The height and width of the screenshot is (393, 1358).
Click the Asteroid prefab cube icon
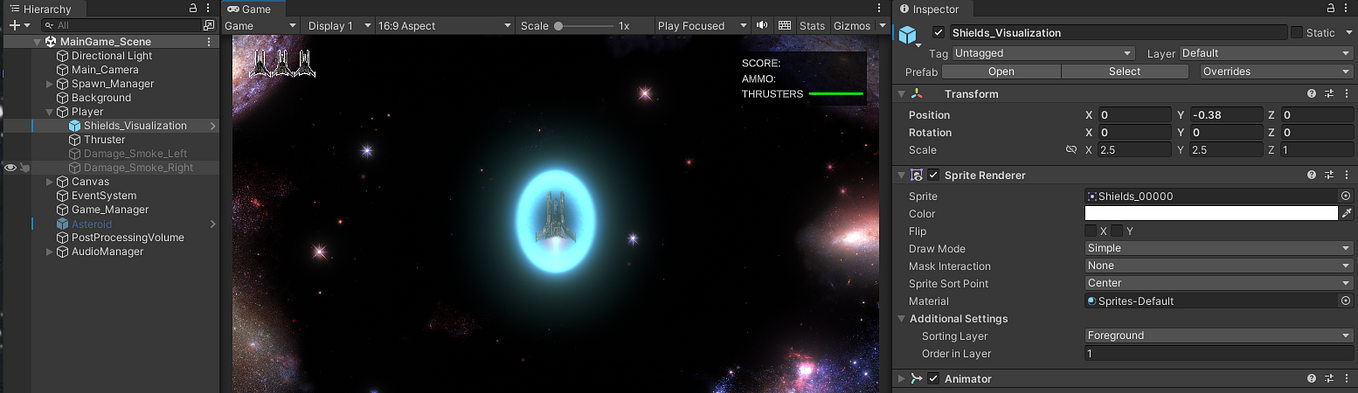[63, 224]
